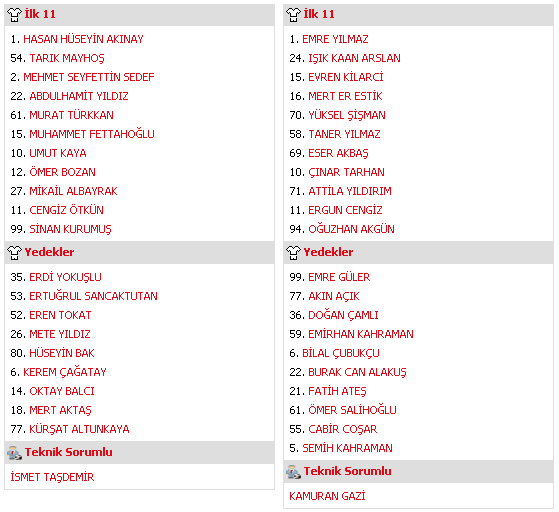
Task: Click the jersey icon beside right İlk 11
Action: click(293, 15)
